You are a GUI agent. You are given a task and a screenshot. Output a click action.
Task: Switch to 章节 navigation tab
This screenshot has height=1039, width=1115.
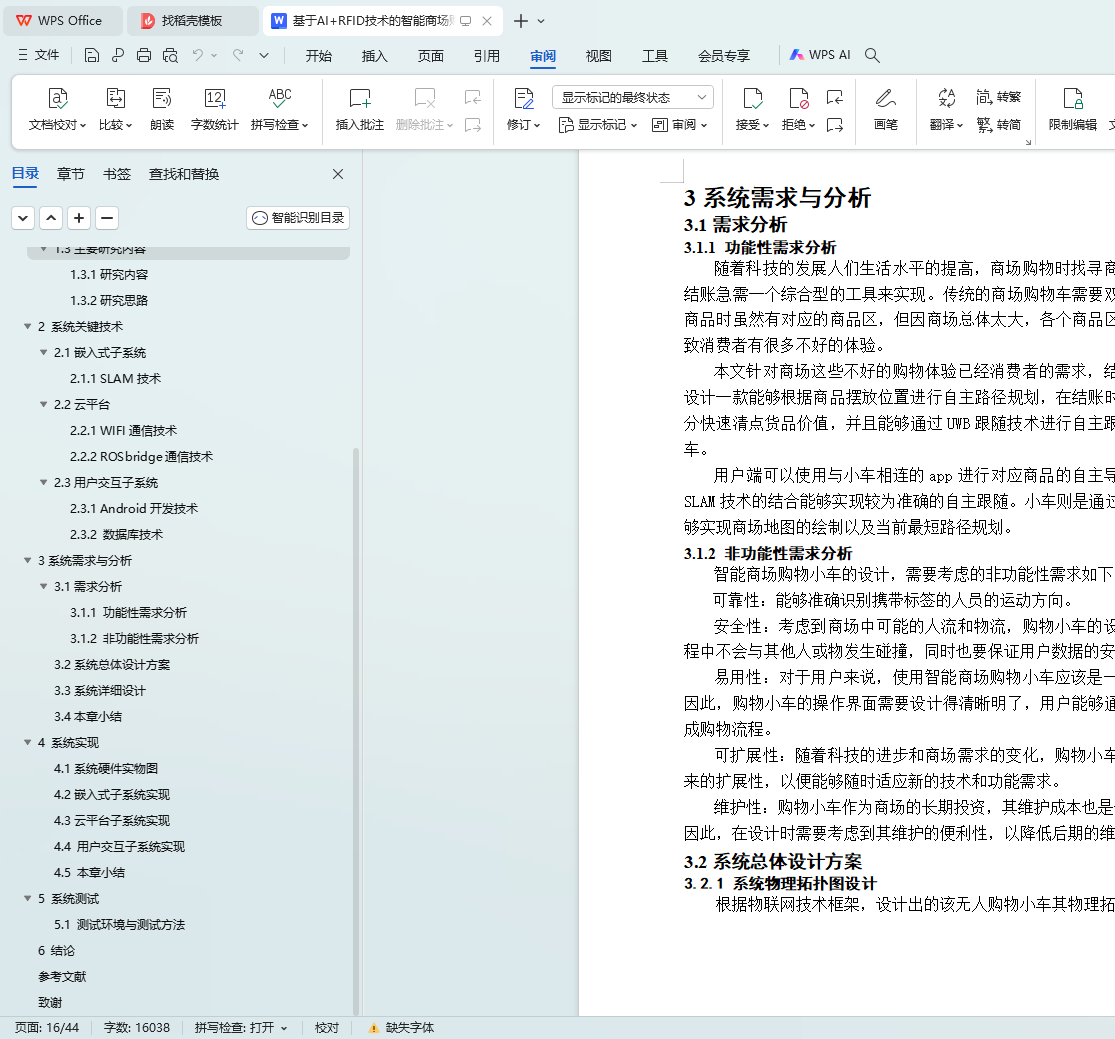coord(70,174)
